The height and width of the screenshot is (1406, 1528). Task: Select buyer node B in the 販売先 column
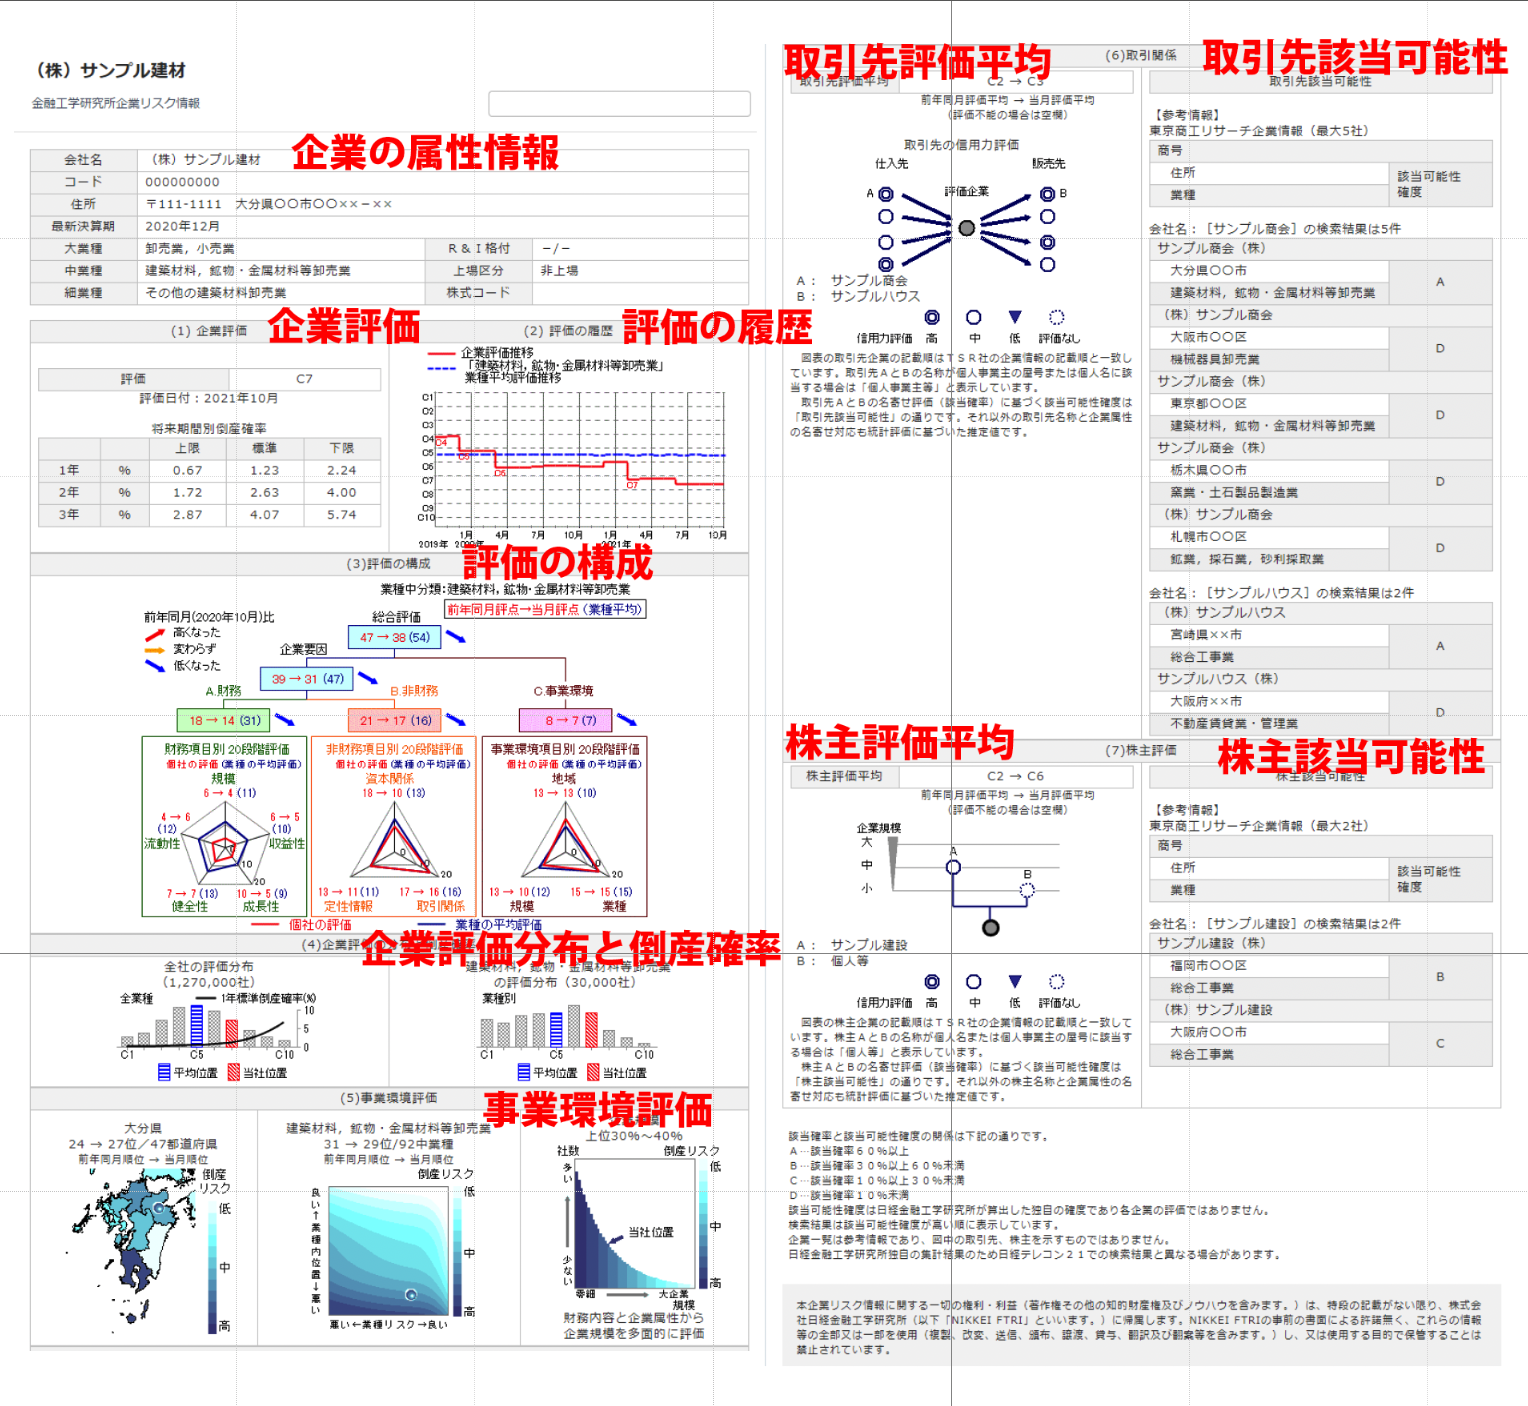click(1047, 194)
